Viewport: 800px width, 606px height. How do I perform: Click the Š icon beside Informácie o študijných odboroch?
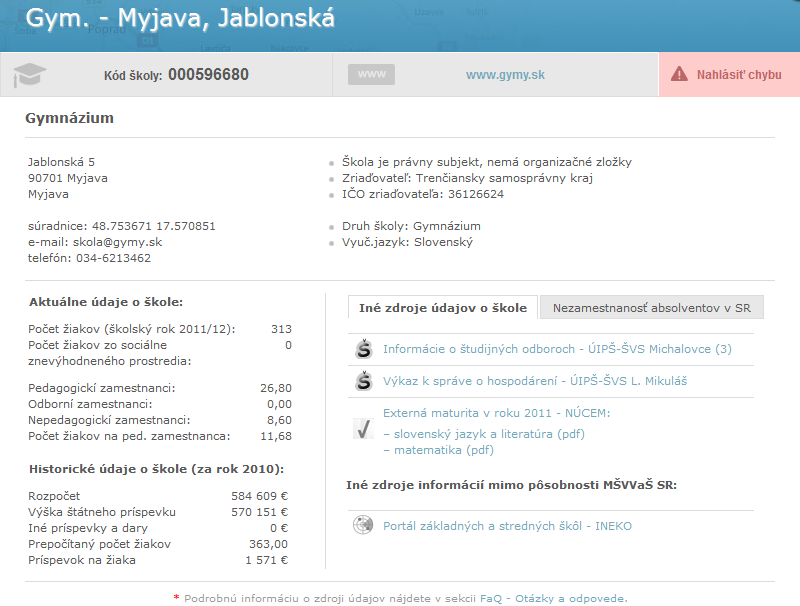(364, 349)
